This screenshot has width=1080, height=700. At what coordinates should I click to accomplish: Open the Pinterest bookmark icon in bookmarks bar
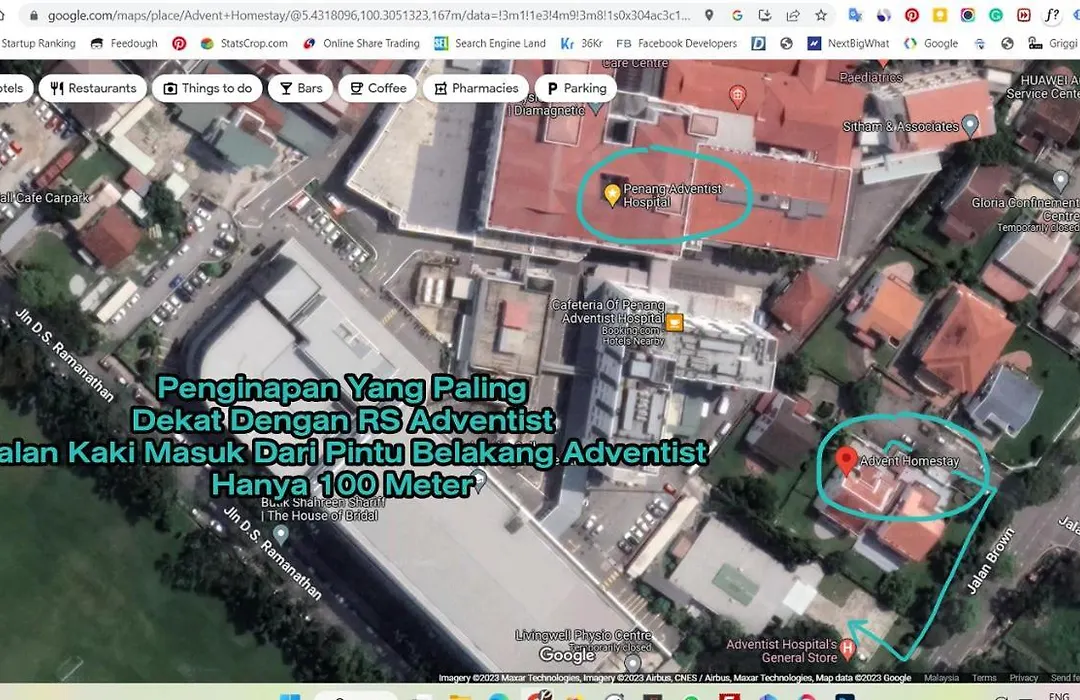[x=179, y=43]
